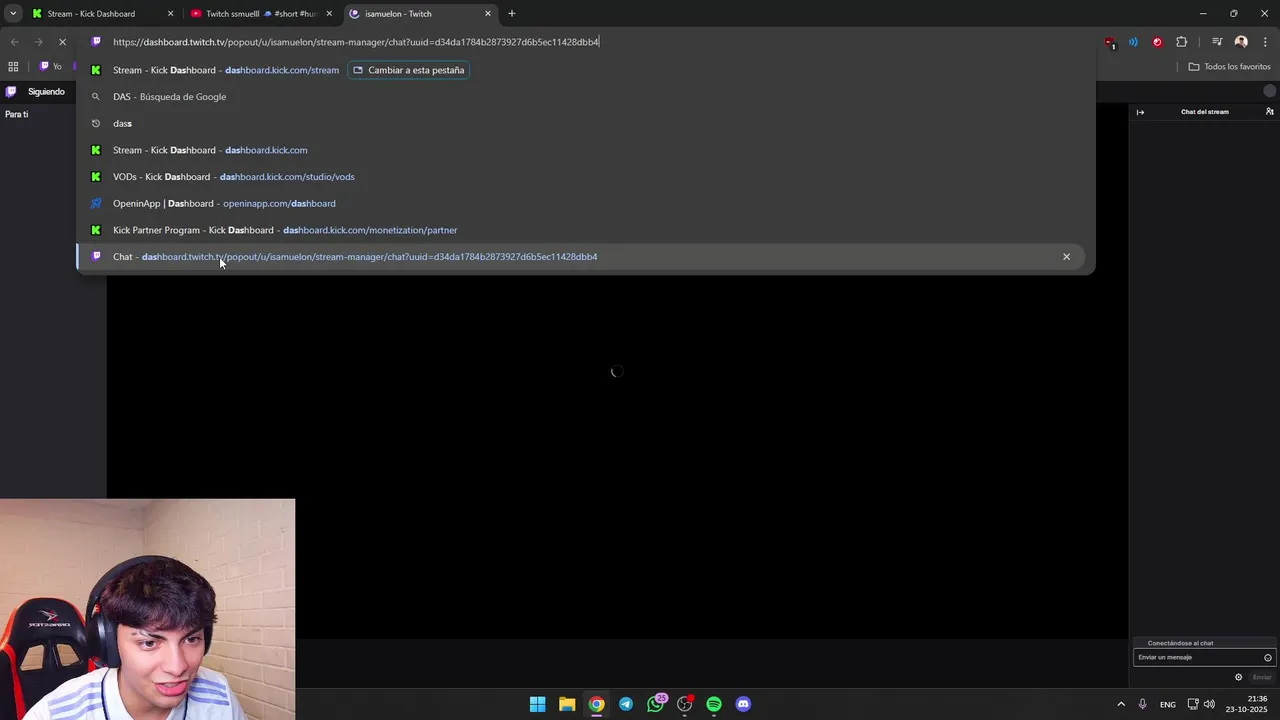Open File Explorer from the taskbar
Screen dimensions: 1280x720
tap(567, 704)
